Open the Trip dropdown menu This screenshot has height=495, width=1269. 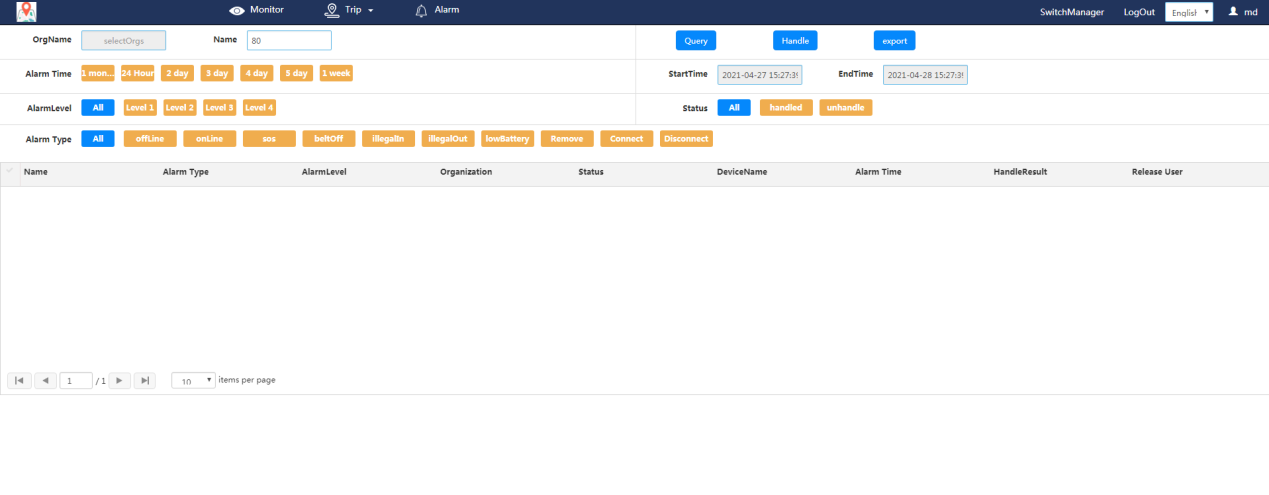(350, 10)
